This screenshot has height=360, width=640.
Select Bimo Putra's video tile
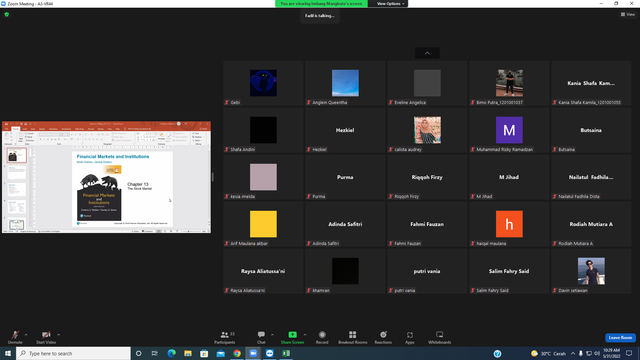tap(509, 83)
